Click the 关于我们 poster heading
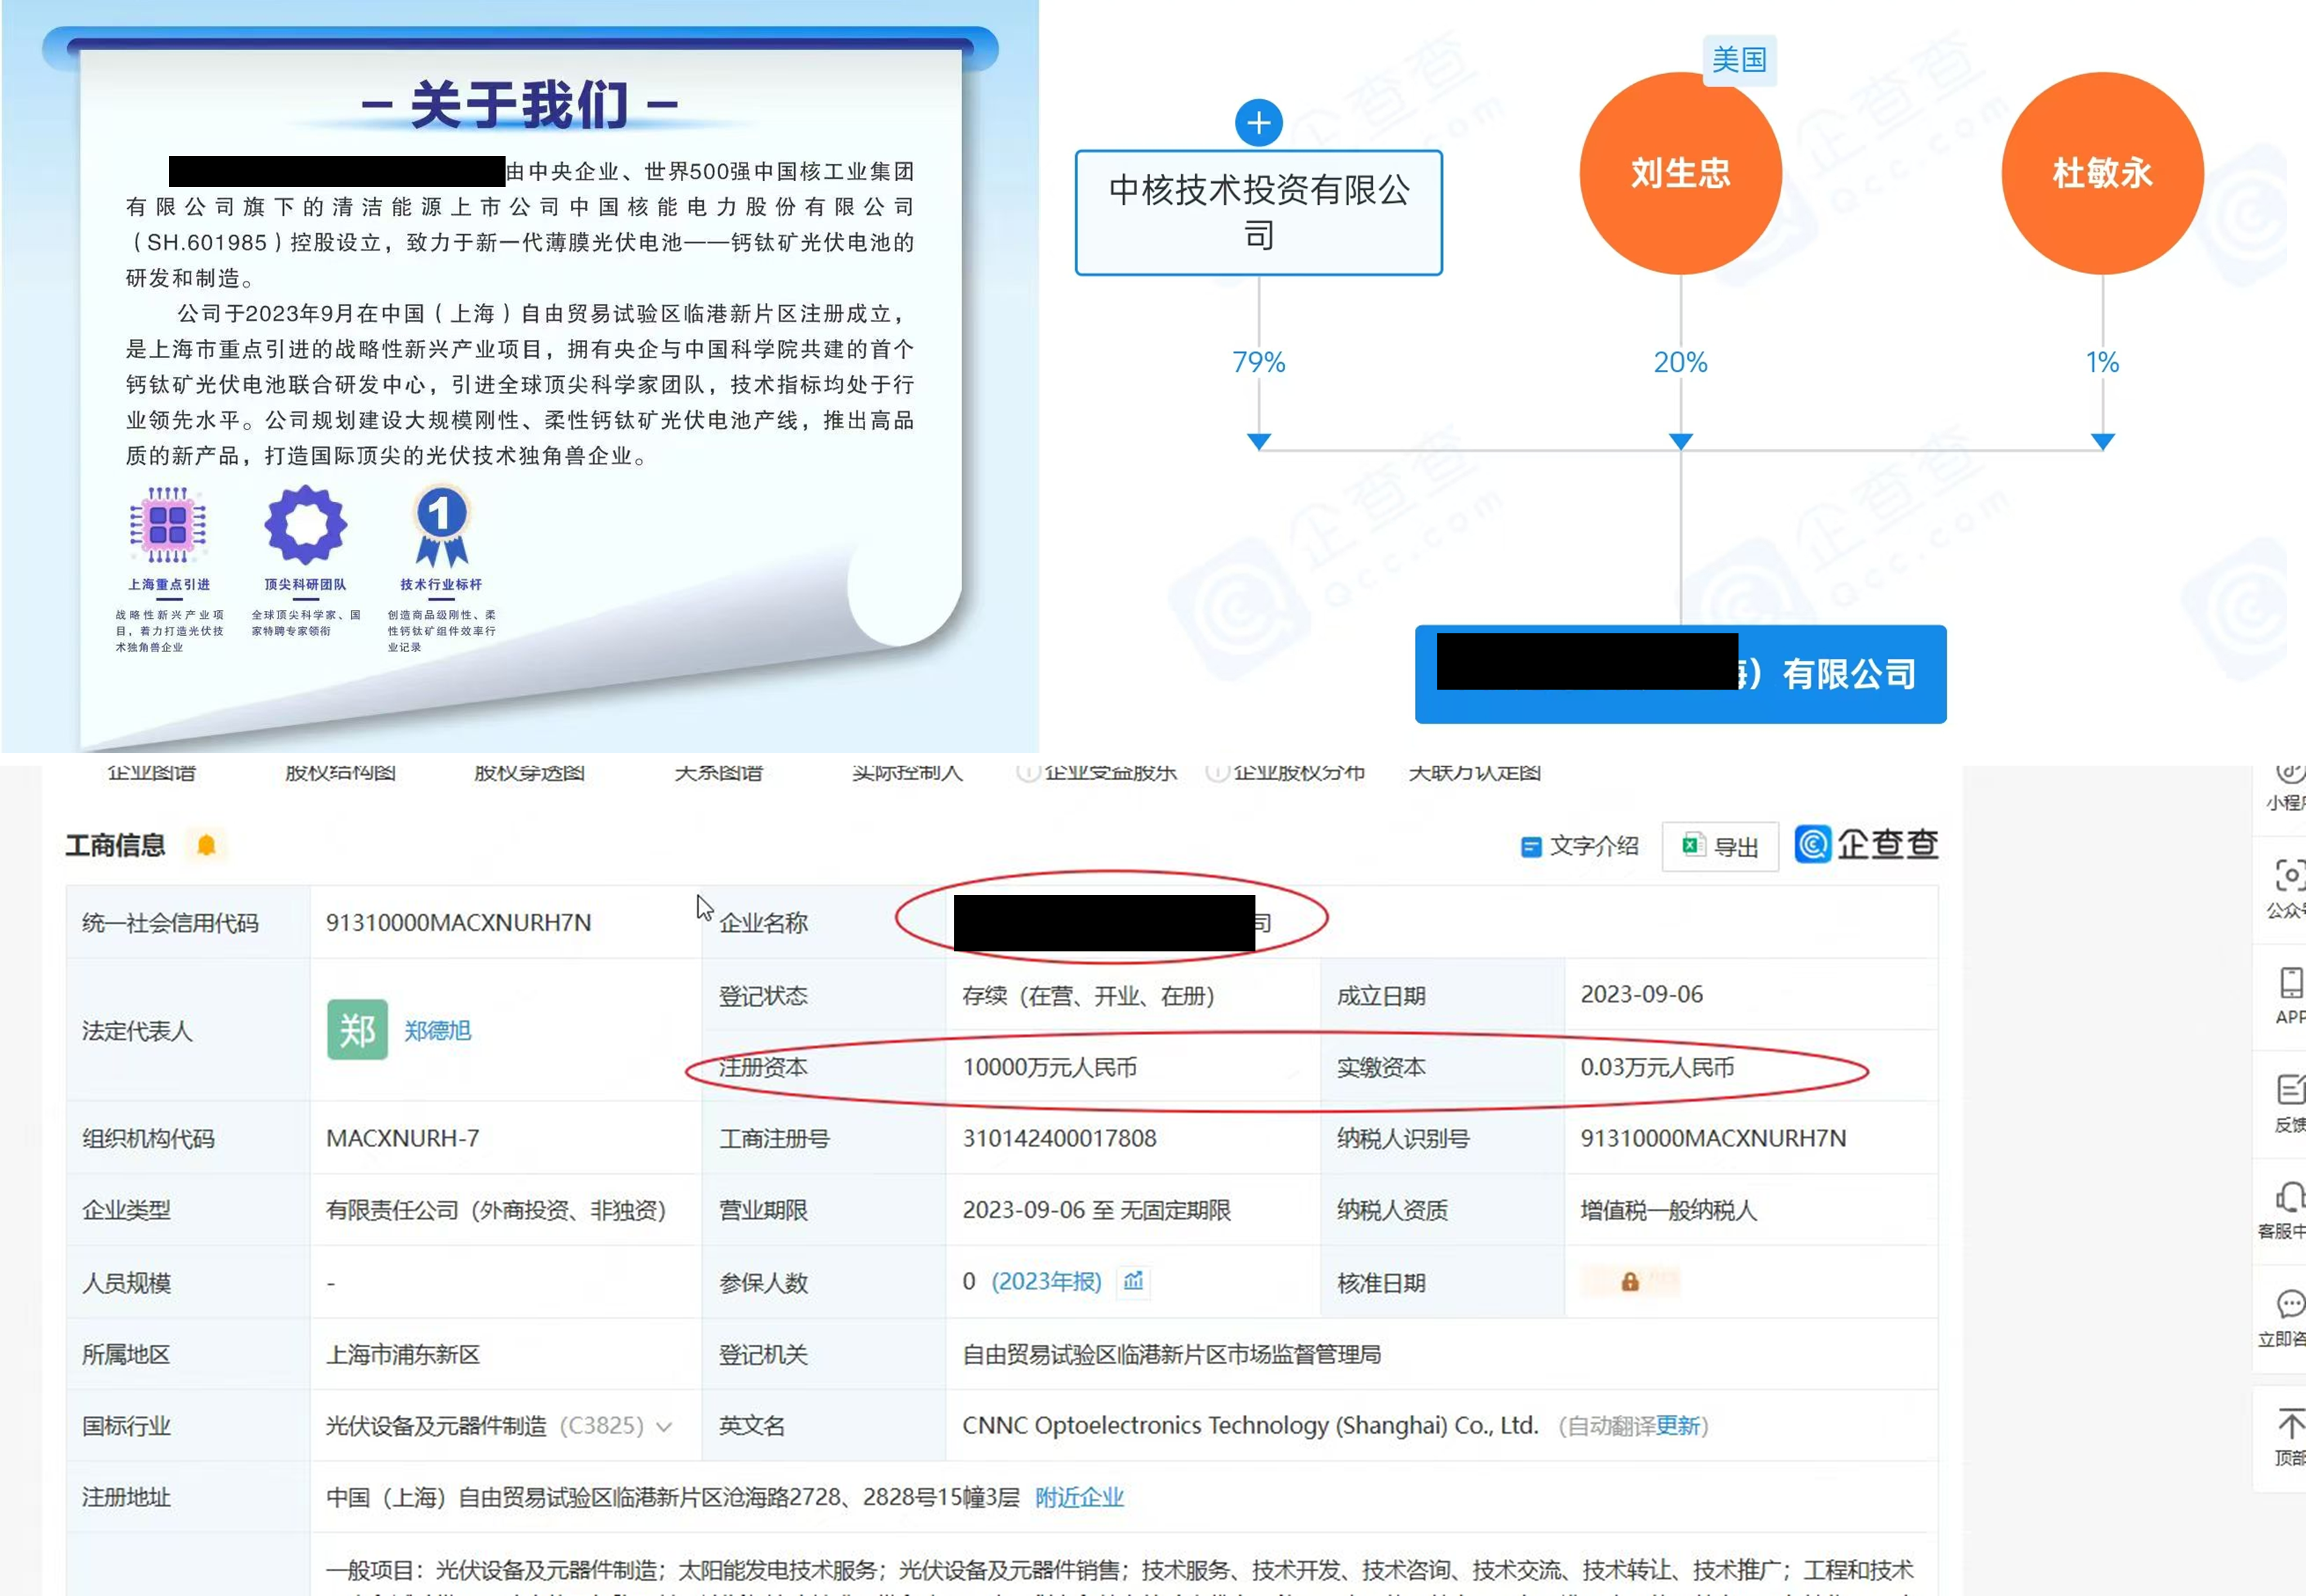 click(519, 104)
